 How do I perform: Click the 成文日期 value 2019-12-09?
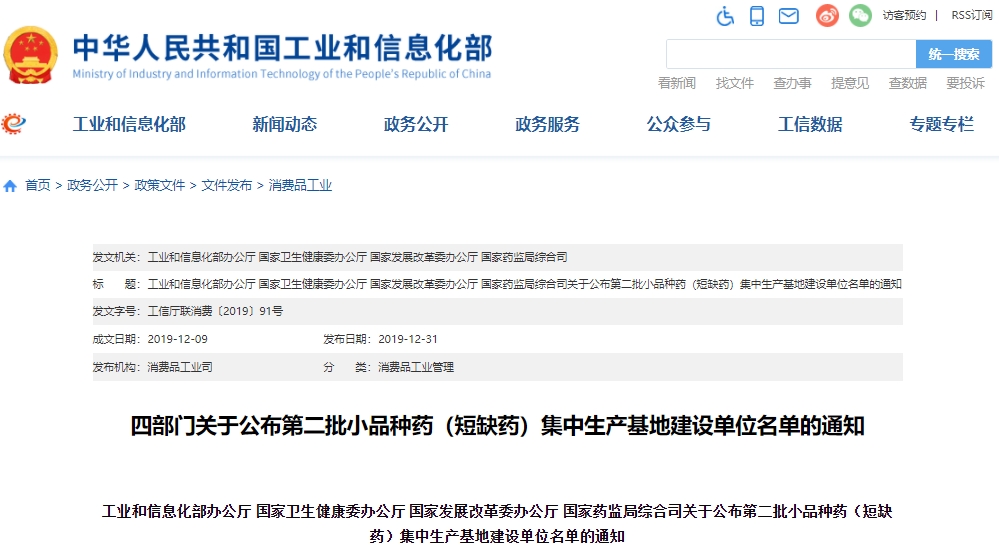click(178, 339)
